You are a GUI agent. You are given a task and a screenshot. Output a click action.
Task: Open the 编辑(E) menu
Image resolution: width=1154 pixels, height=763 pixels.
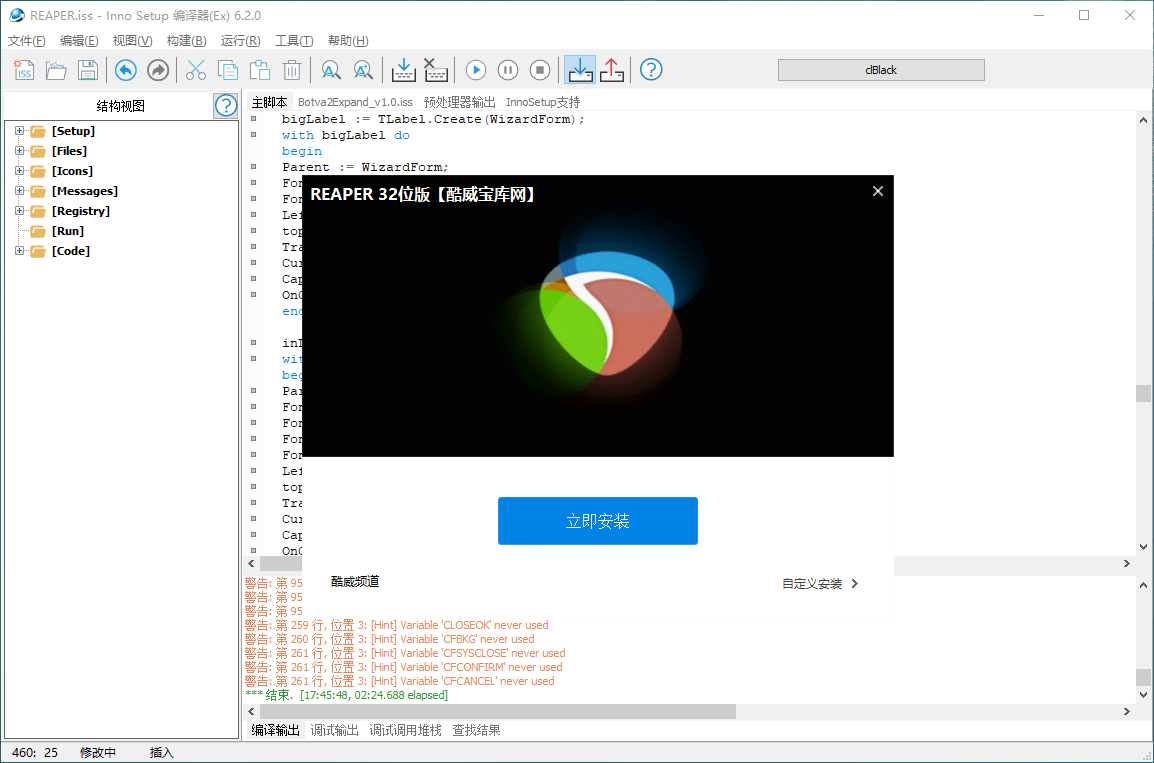(79, 40)
